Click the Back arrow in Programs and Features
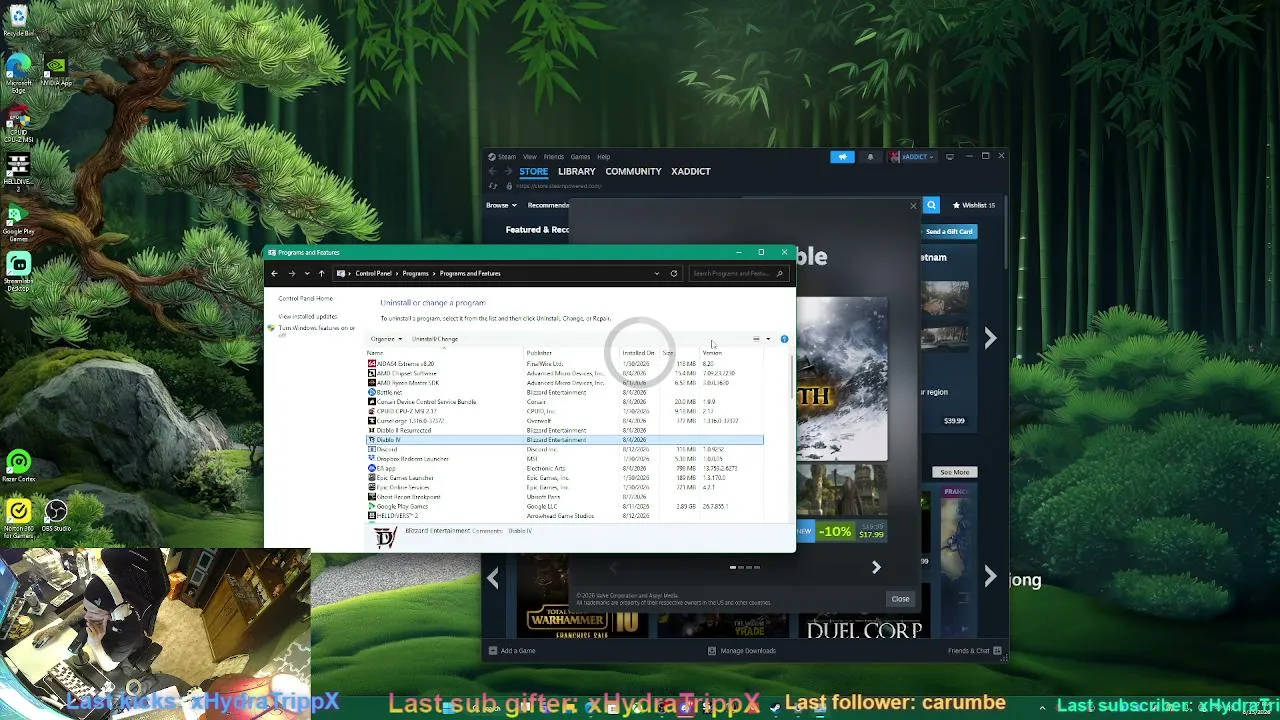The height and width of the screenshot is (720, 1280). [274, 273]
